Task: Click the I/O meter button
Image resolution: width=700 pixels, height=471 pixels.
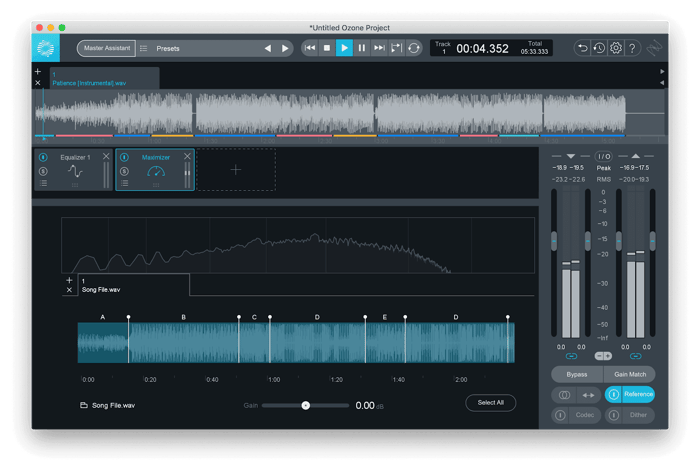Action: tap(604, 156)
